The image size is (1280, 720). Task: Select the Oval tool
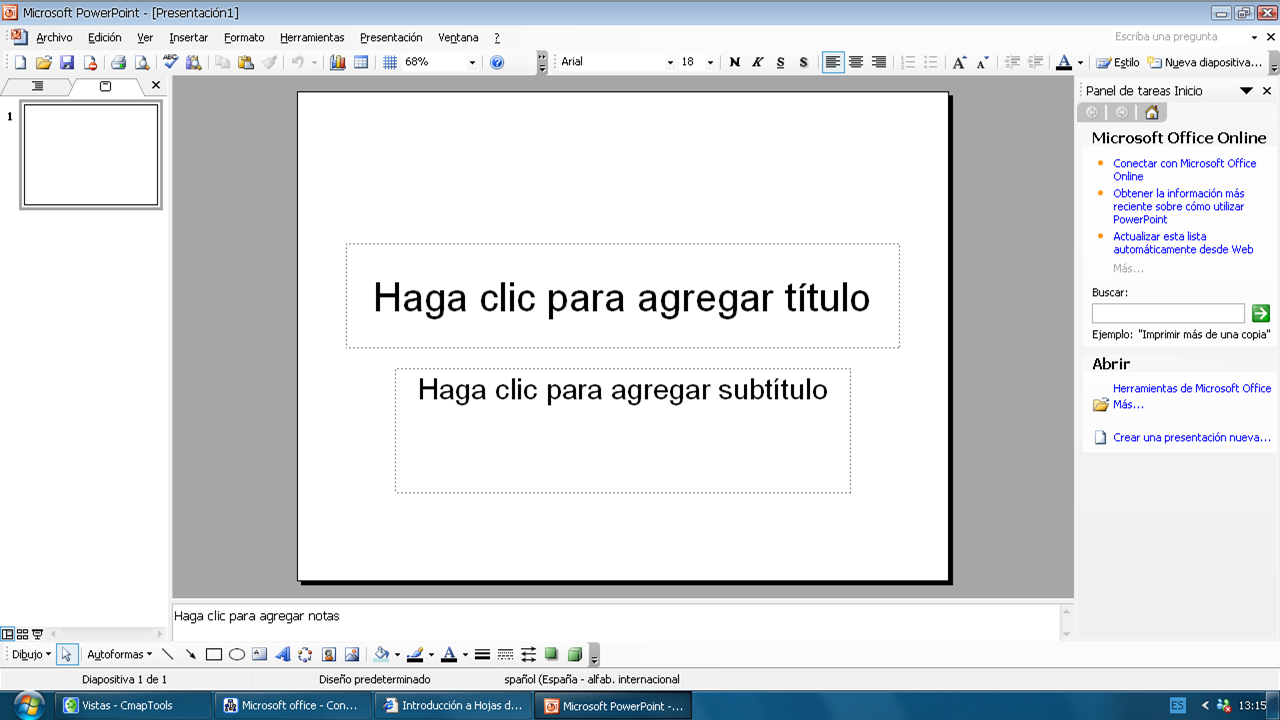point(237,655)
